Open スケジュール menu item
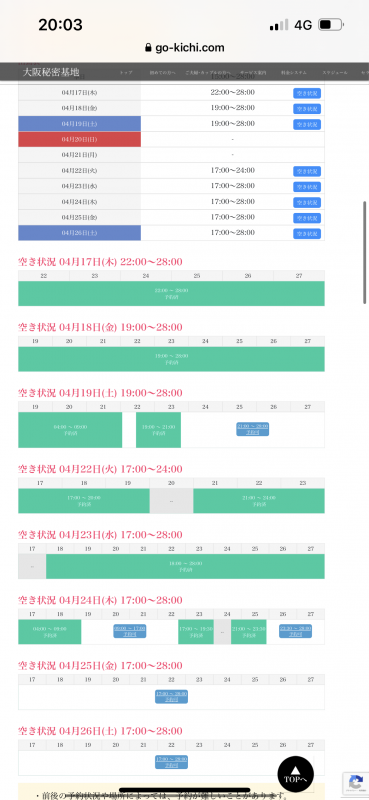 (334, 72)
